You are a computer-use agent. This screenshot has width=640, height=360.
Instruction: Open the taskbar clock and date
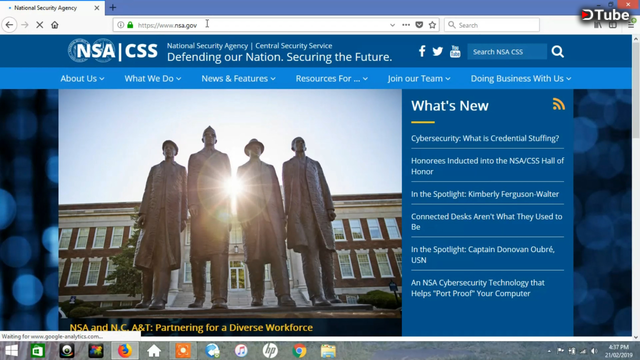point(619,351)
